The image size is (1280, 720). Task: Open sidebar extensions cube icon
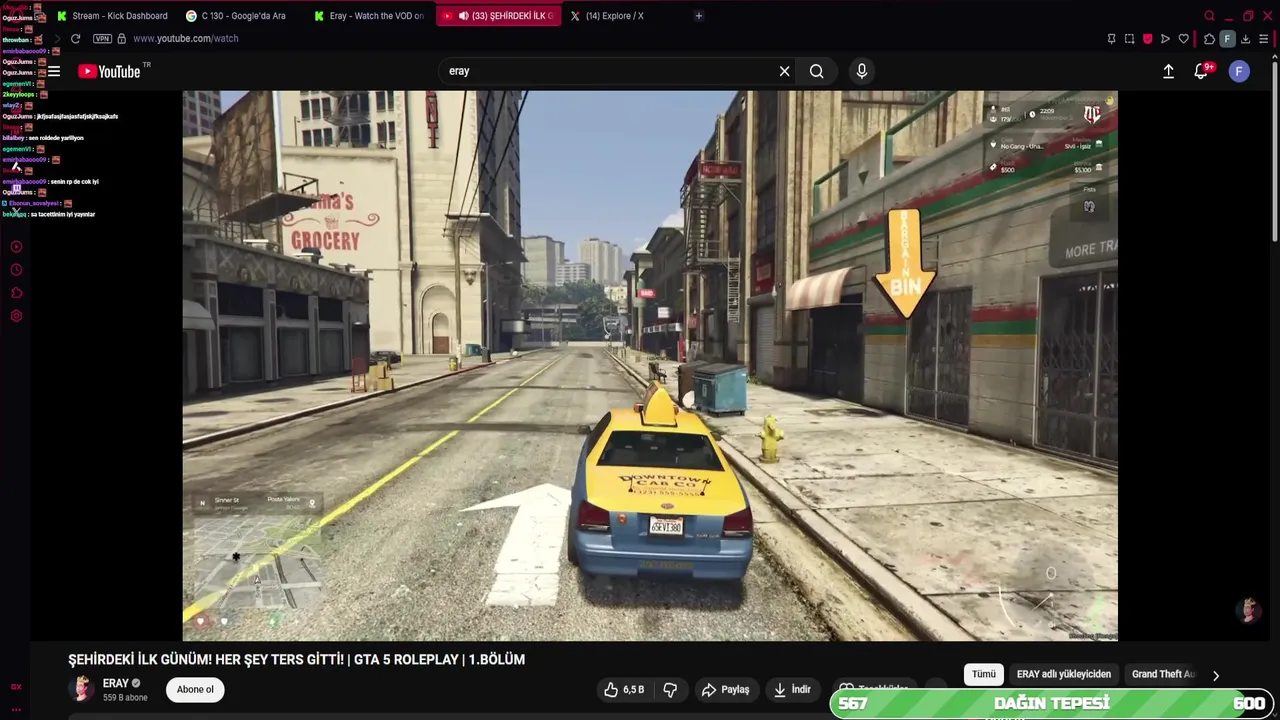click(16, 293)
